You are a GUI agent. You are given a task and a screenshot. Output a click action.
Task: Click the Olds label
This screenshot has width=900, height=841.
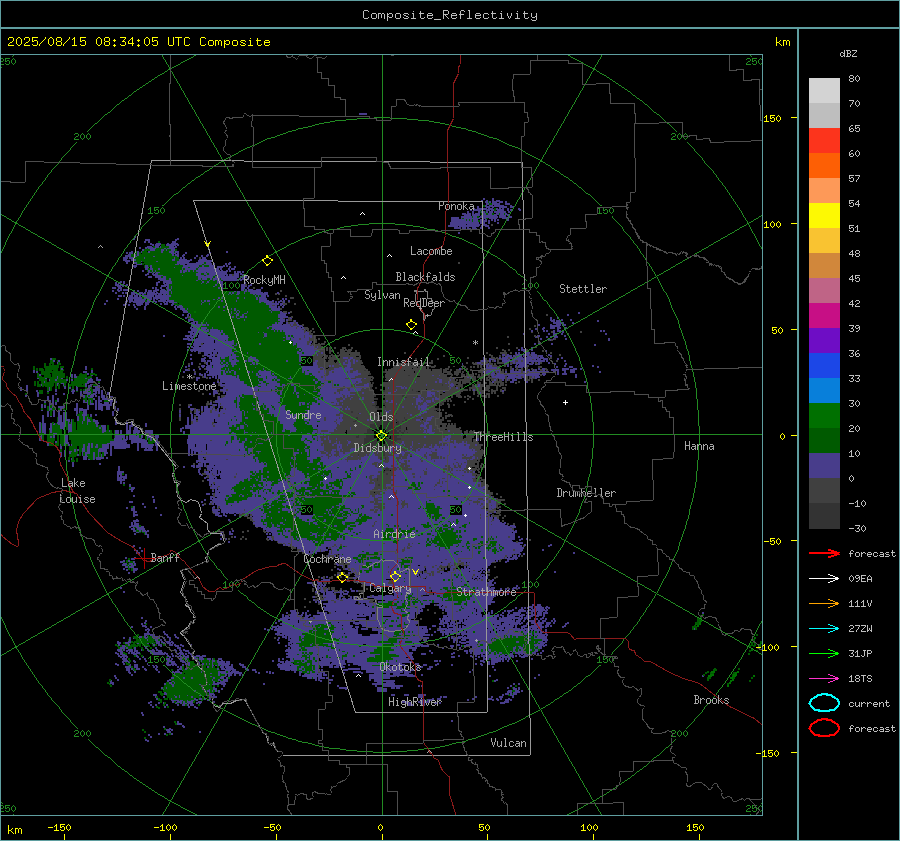point(381,417)
